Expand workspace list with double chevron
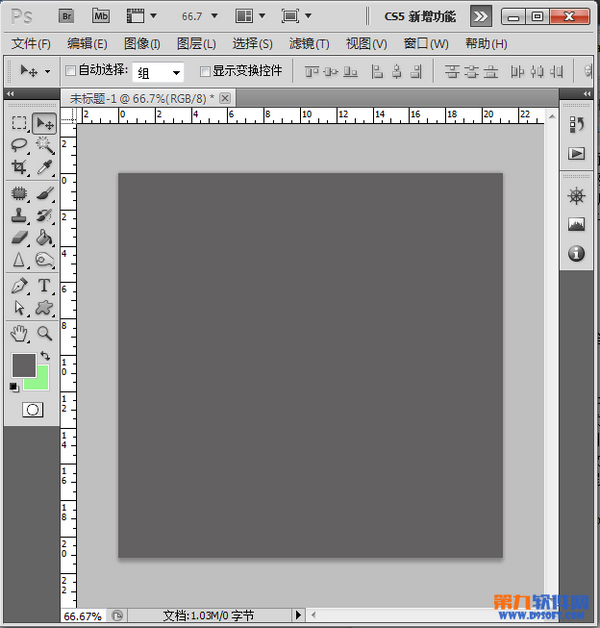The width and height of the screenshot is (600, 628). tap(481, 16)
